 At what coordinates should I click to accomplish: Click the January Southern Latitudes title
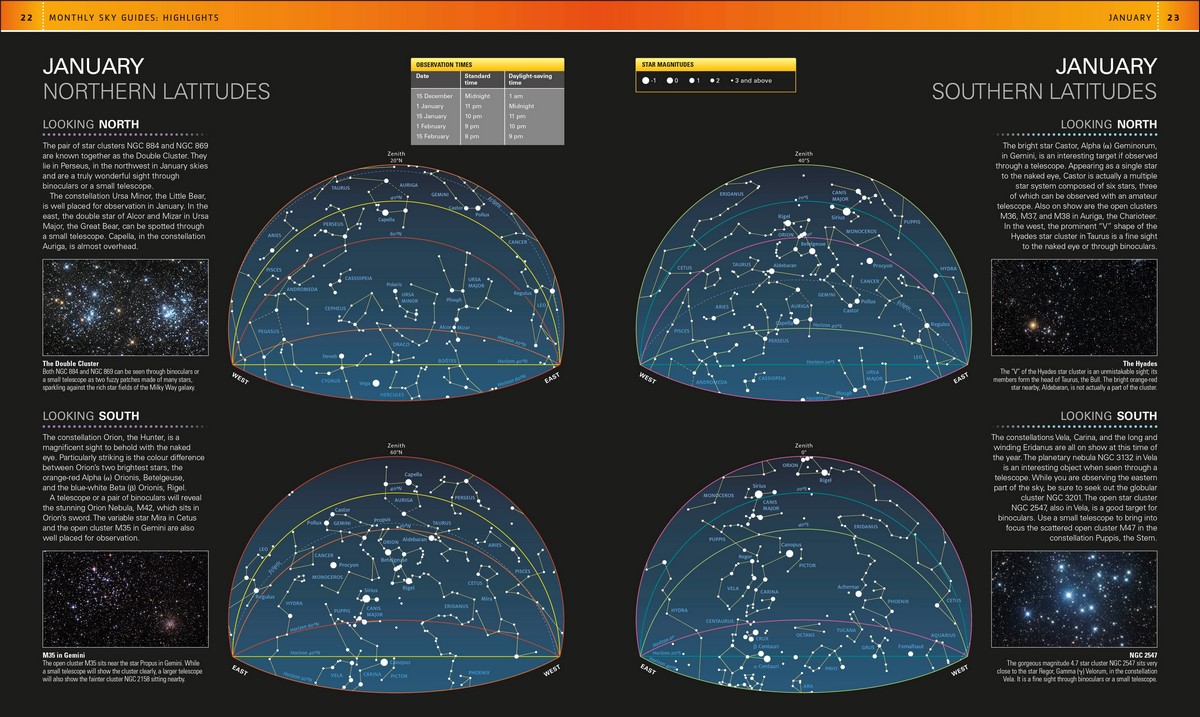pyautogui.click(x=1044, y=79)
